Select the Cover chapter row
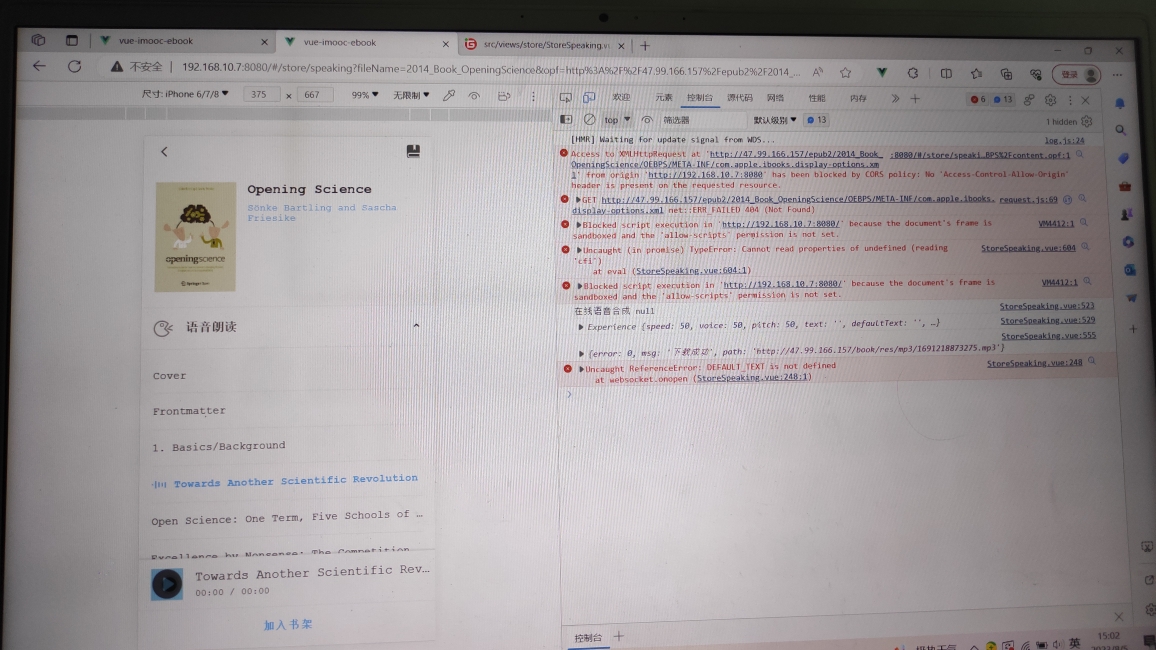 click(287, 375)
